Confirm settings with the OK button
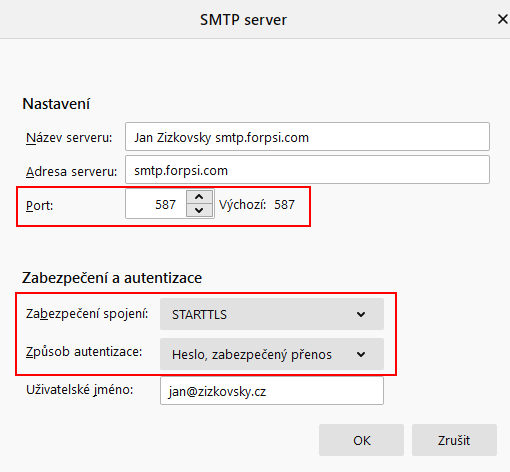 pyautogui.click(x=361, y=440)
